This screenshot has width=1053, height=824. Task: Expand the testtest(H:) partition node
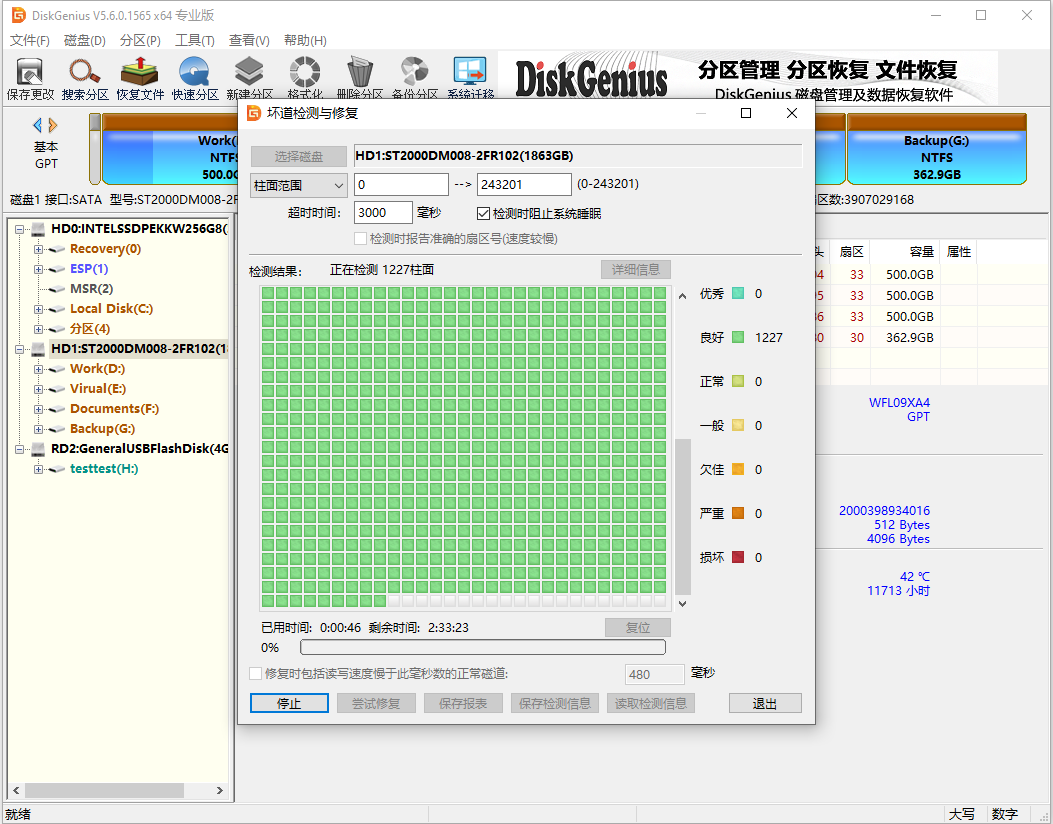coord(38,469)
